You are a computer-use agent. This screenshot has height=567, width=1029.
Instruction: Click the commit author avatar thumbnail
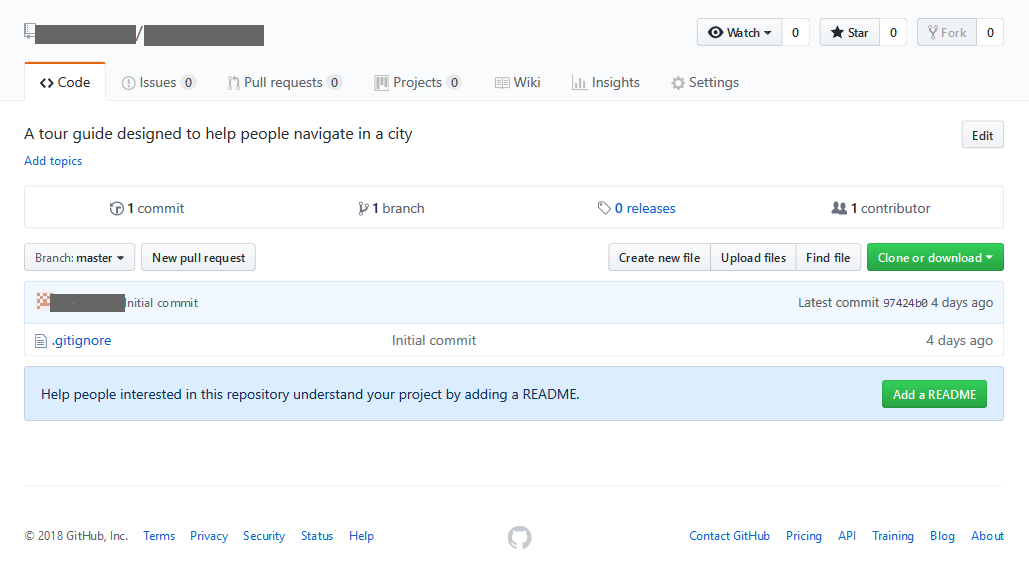[x=43, y=302]
